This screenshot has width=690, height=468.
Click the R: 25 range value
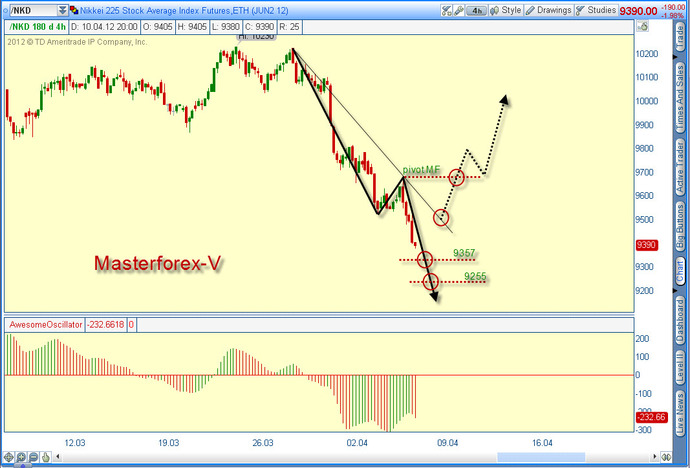(289, 27)
